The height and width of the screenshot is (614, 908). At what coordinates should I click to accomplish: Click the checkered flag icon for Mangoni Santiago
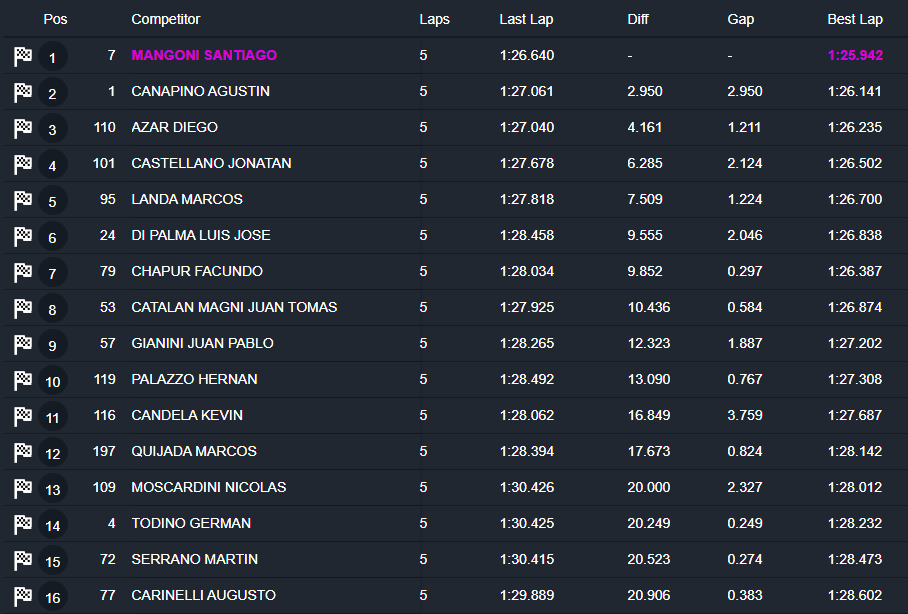[23, 57]
